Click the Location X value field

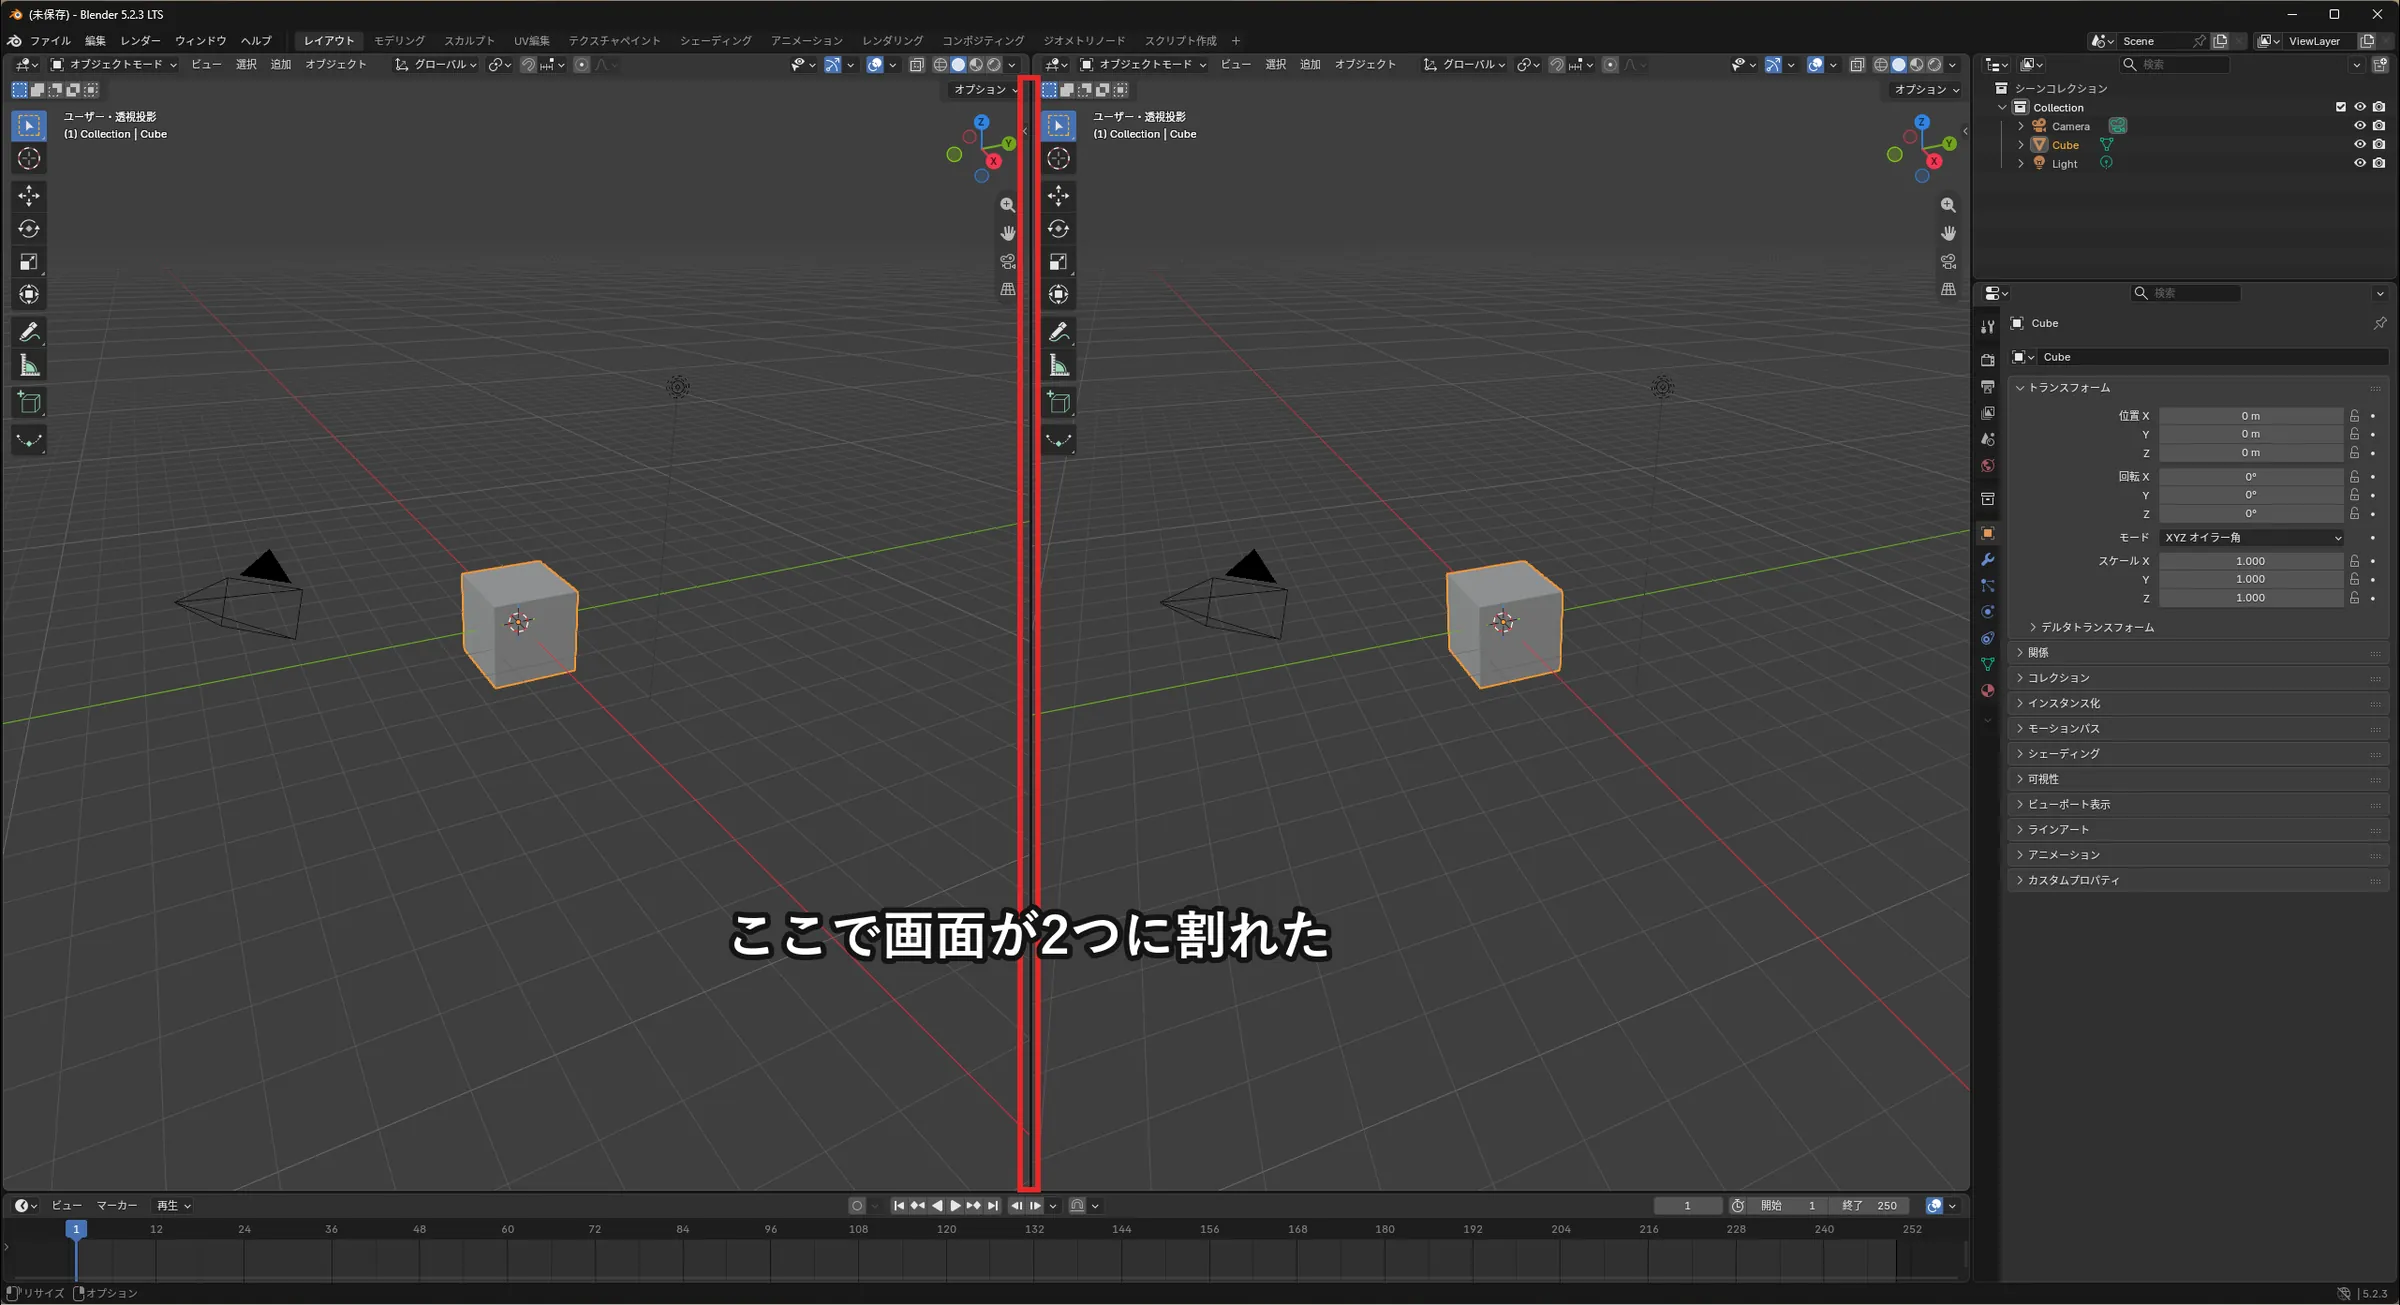[x=2250, y=416]
